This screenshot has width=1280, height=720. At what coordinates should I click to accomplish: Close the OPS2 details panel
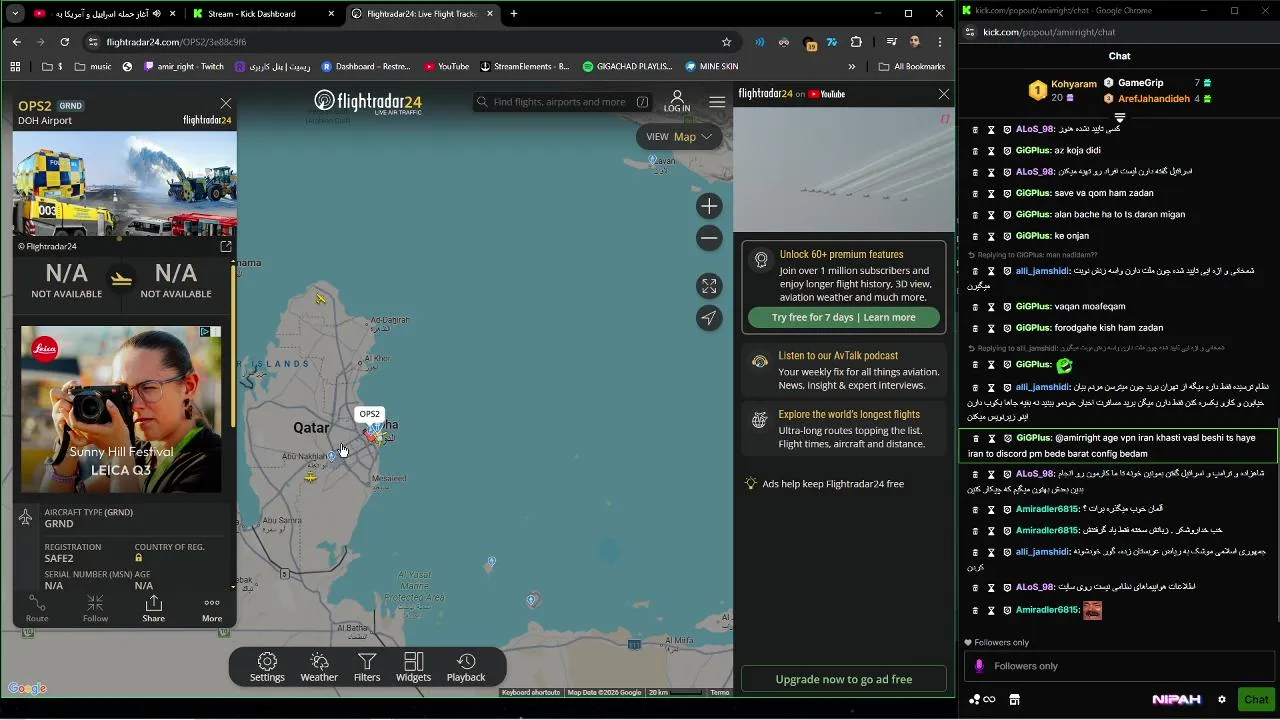(226, 104)
